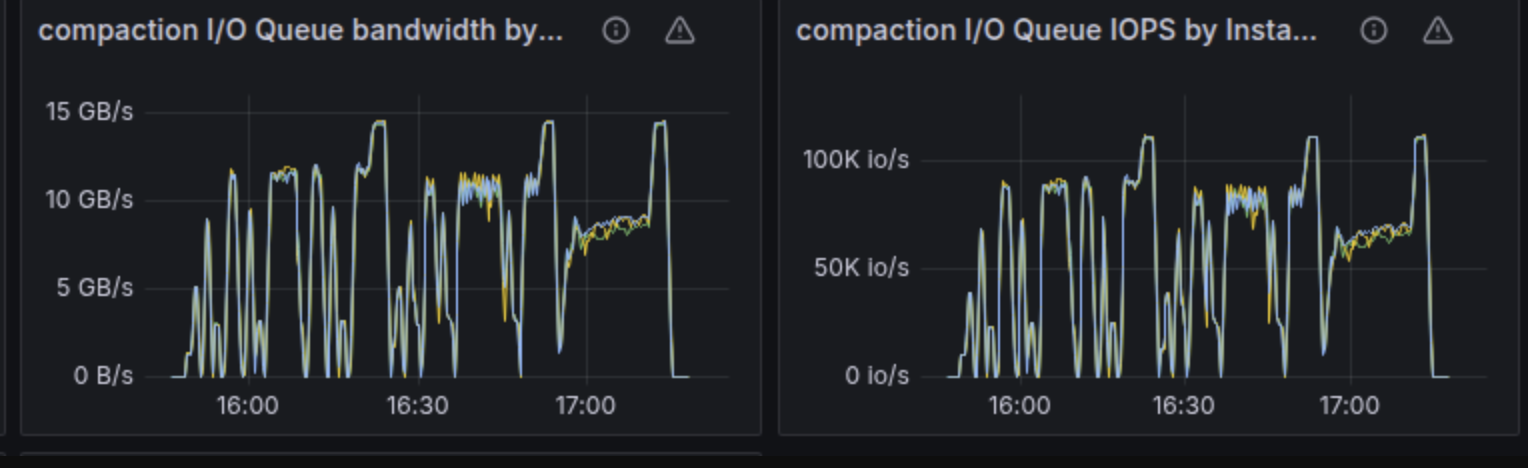Select 17:00 on the IOPS time axis

point(1349,406)
